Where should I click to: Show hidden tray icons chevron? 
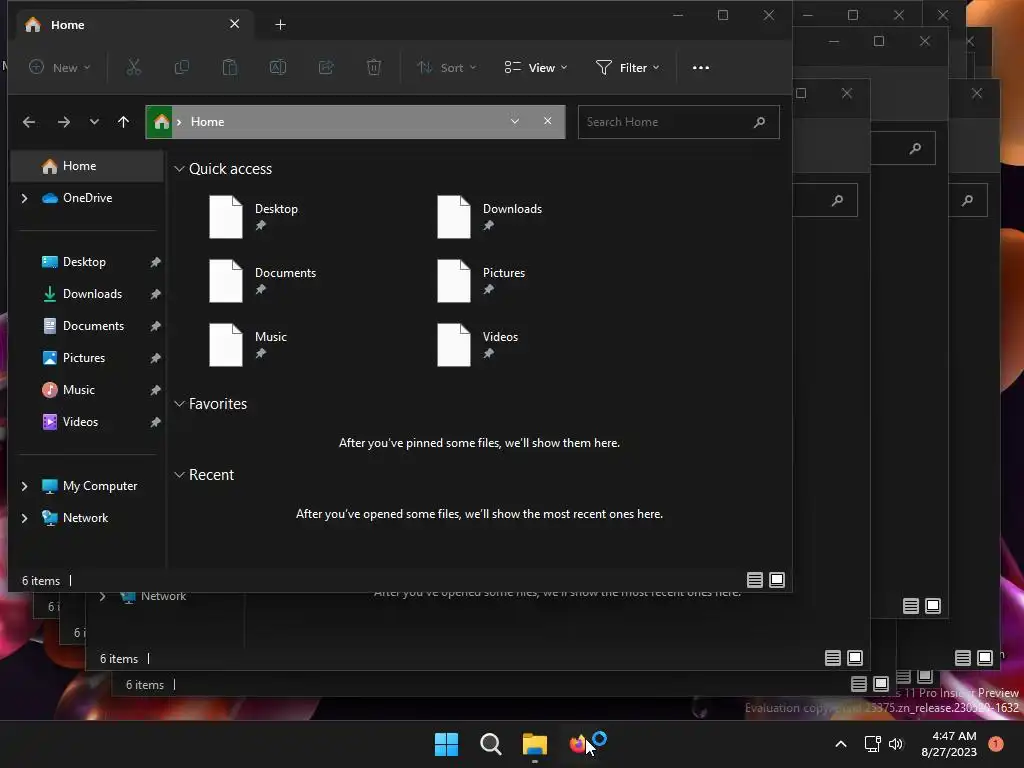pyautogui.click(x=841, y=744)
